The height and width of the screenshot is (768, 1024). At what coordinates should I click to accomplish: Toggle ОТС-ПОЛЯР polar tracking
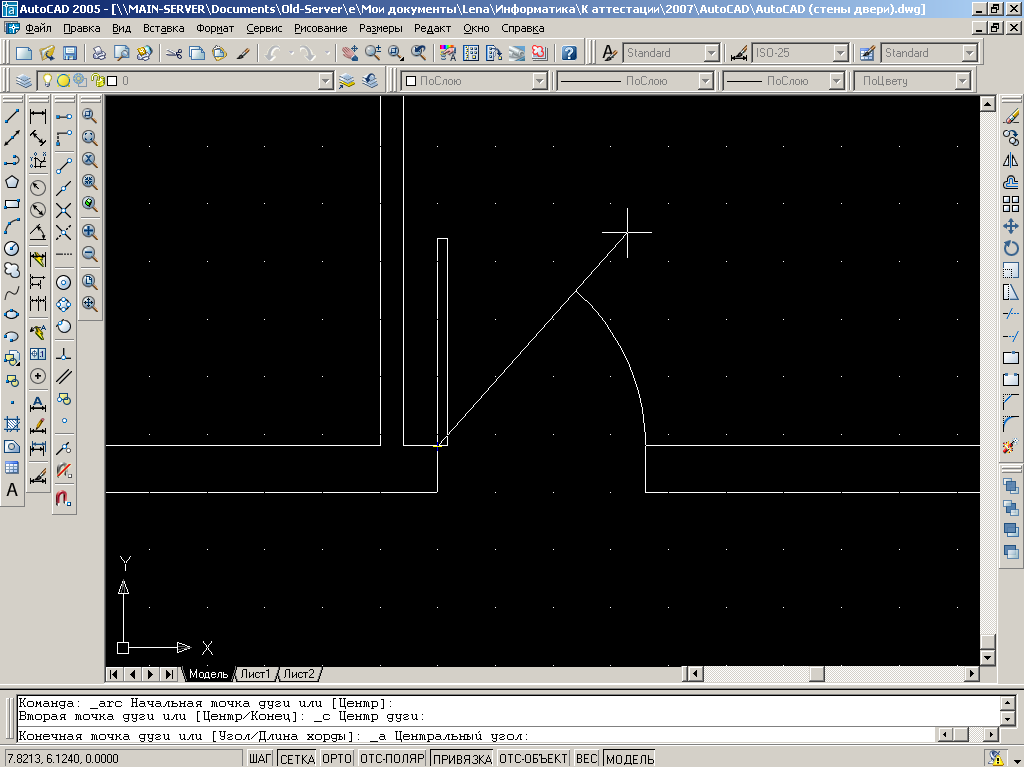pos(392,758)
